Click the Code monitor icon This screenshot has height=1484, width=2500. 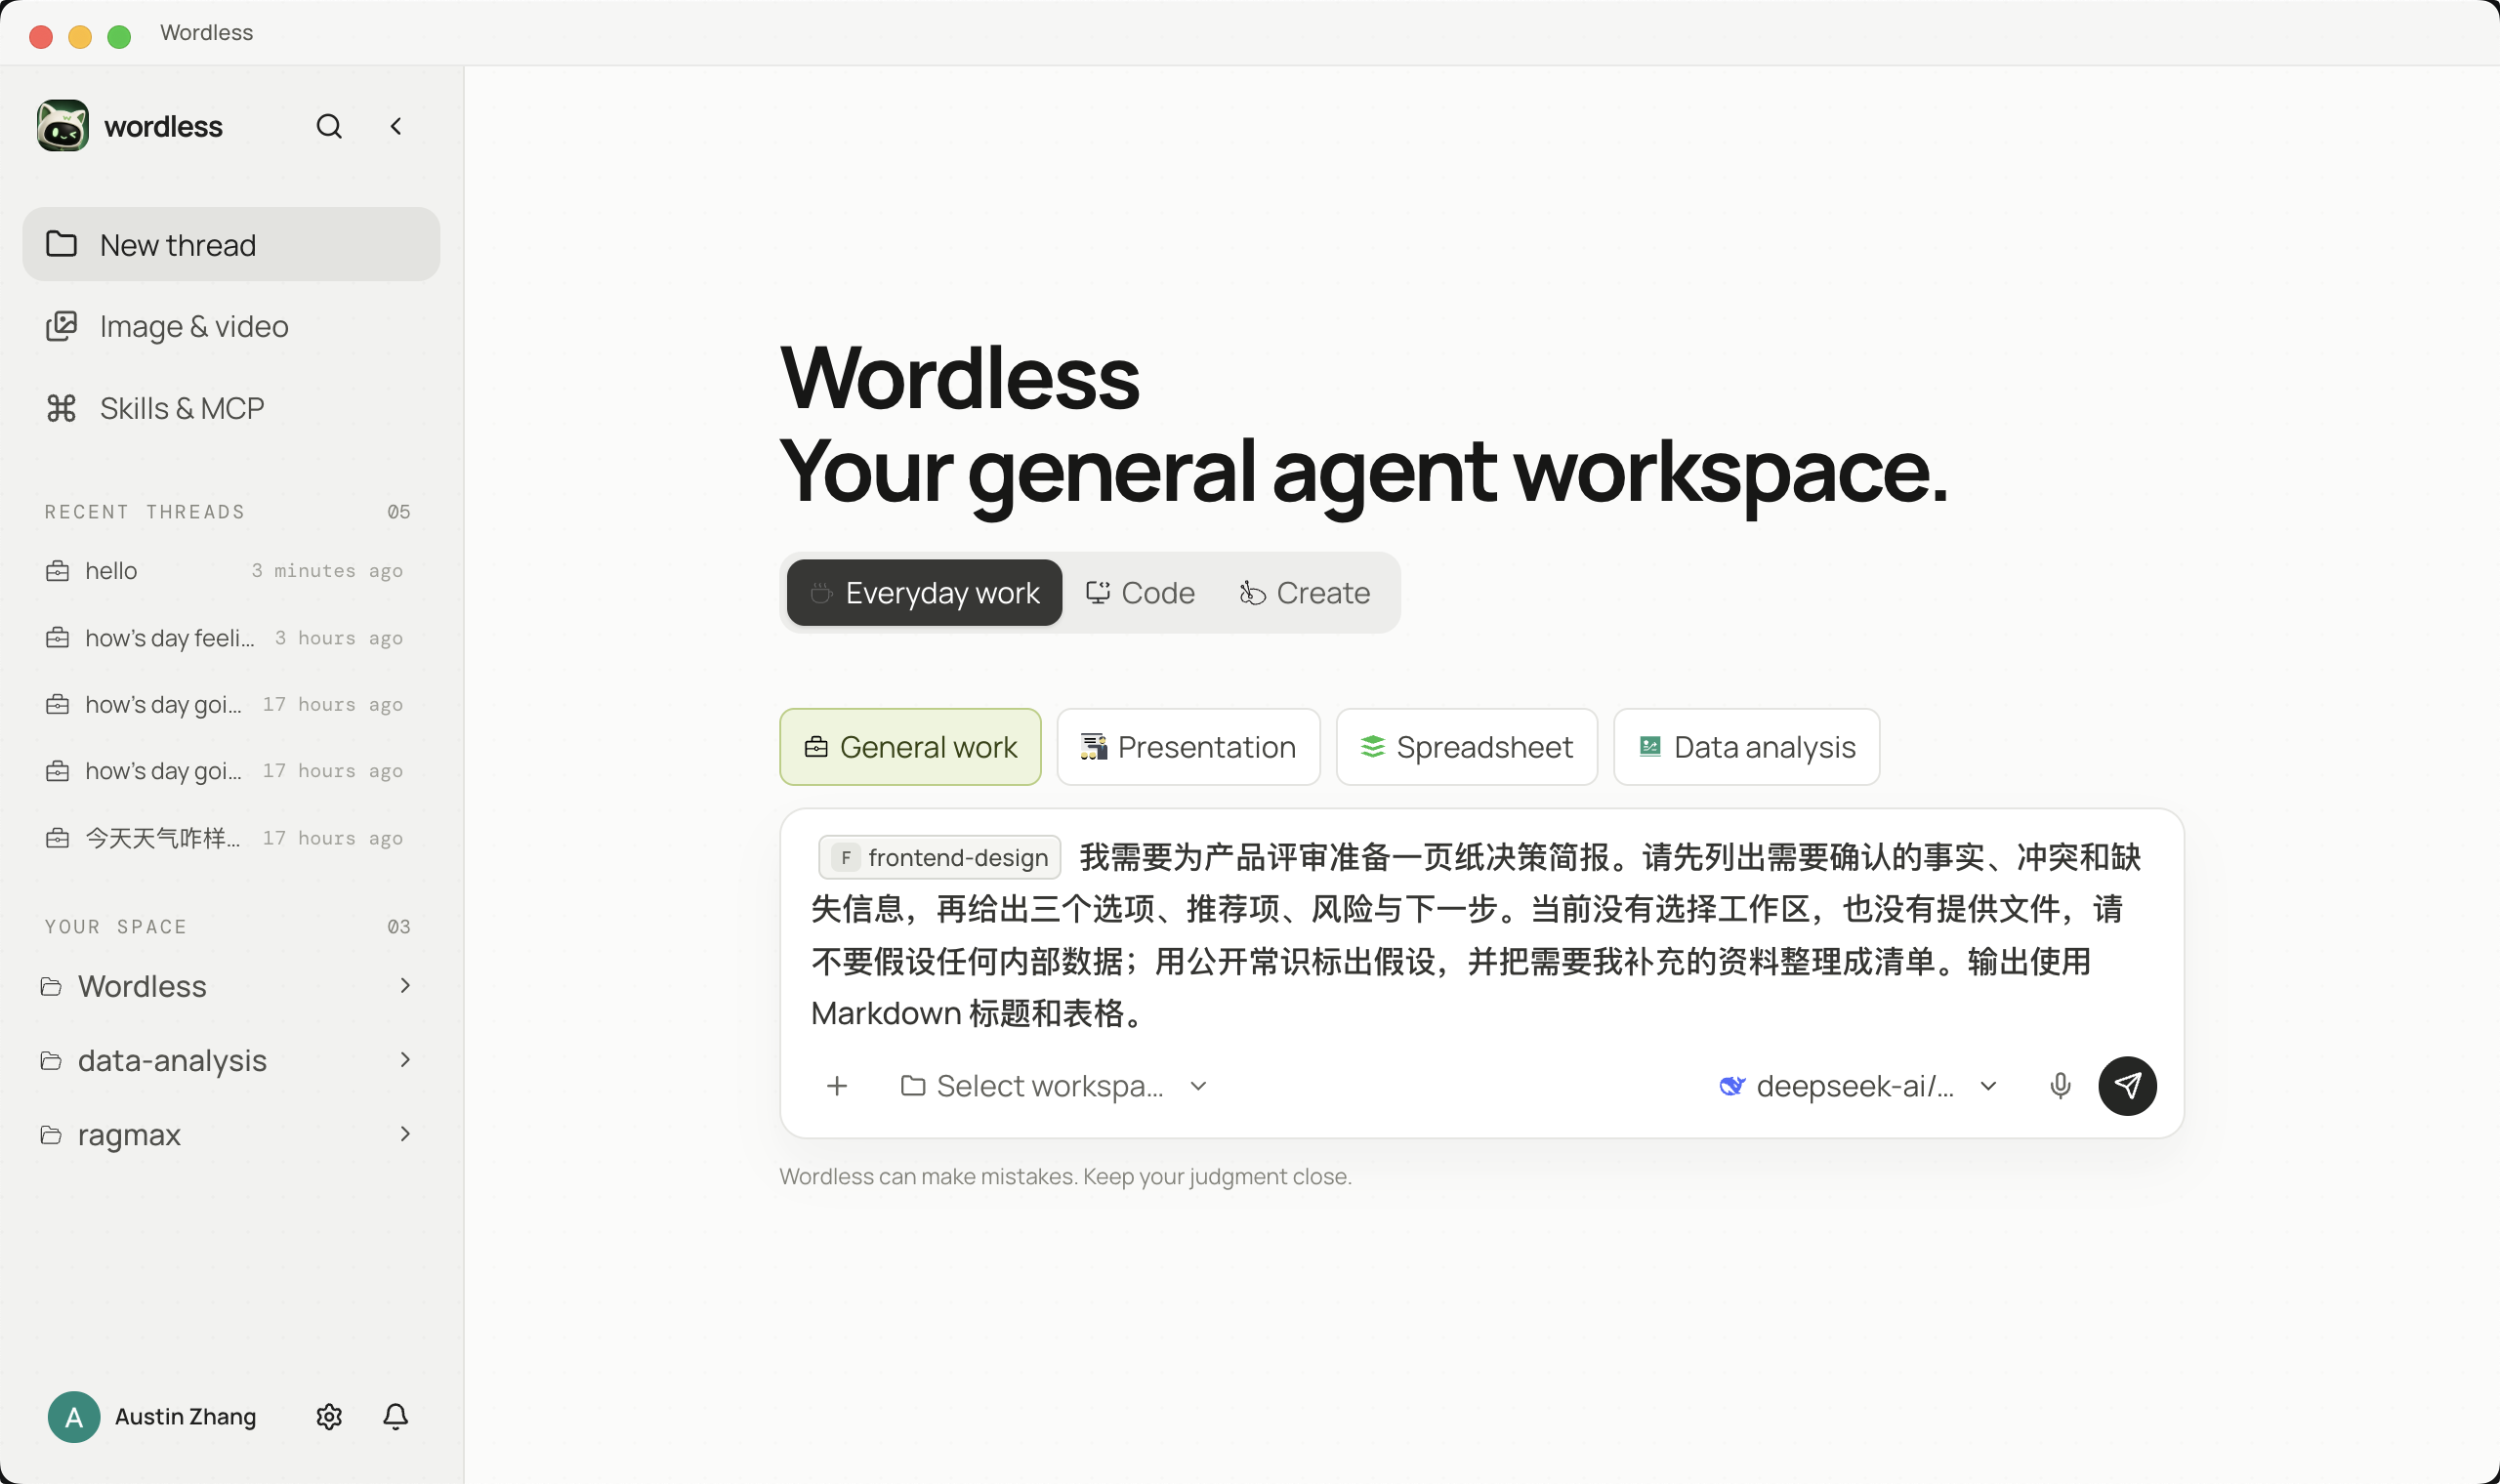pyautogui.click(x=1098, y=593)
